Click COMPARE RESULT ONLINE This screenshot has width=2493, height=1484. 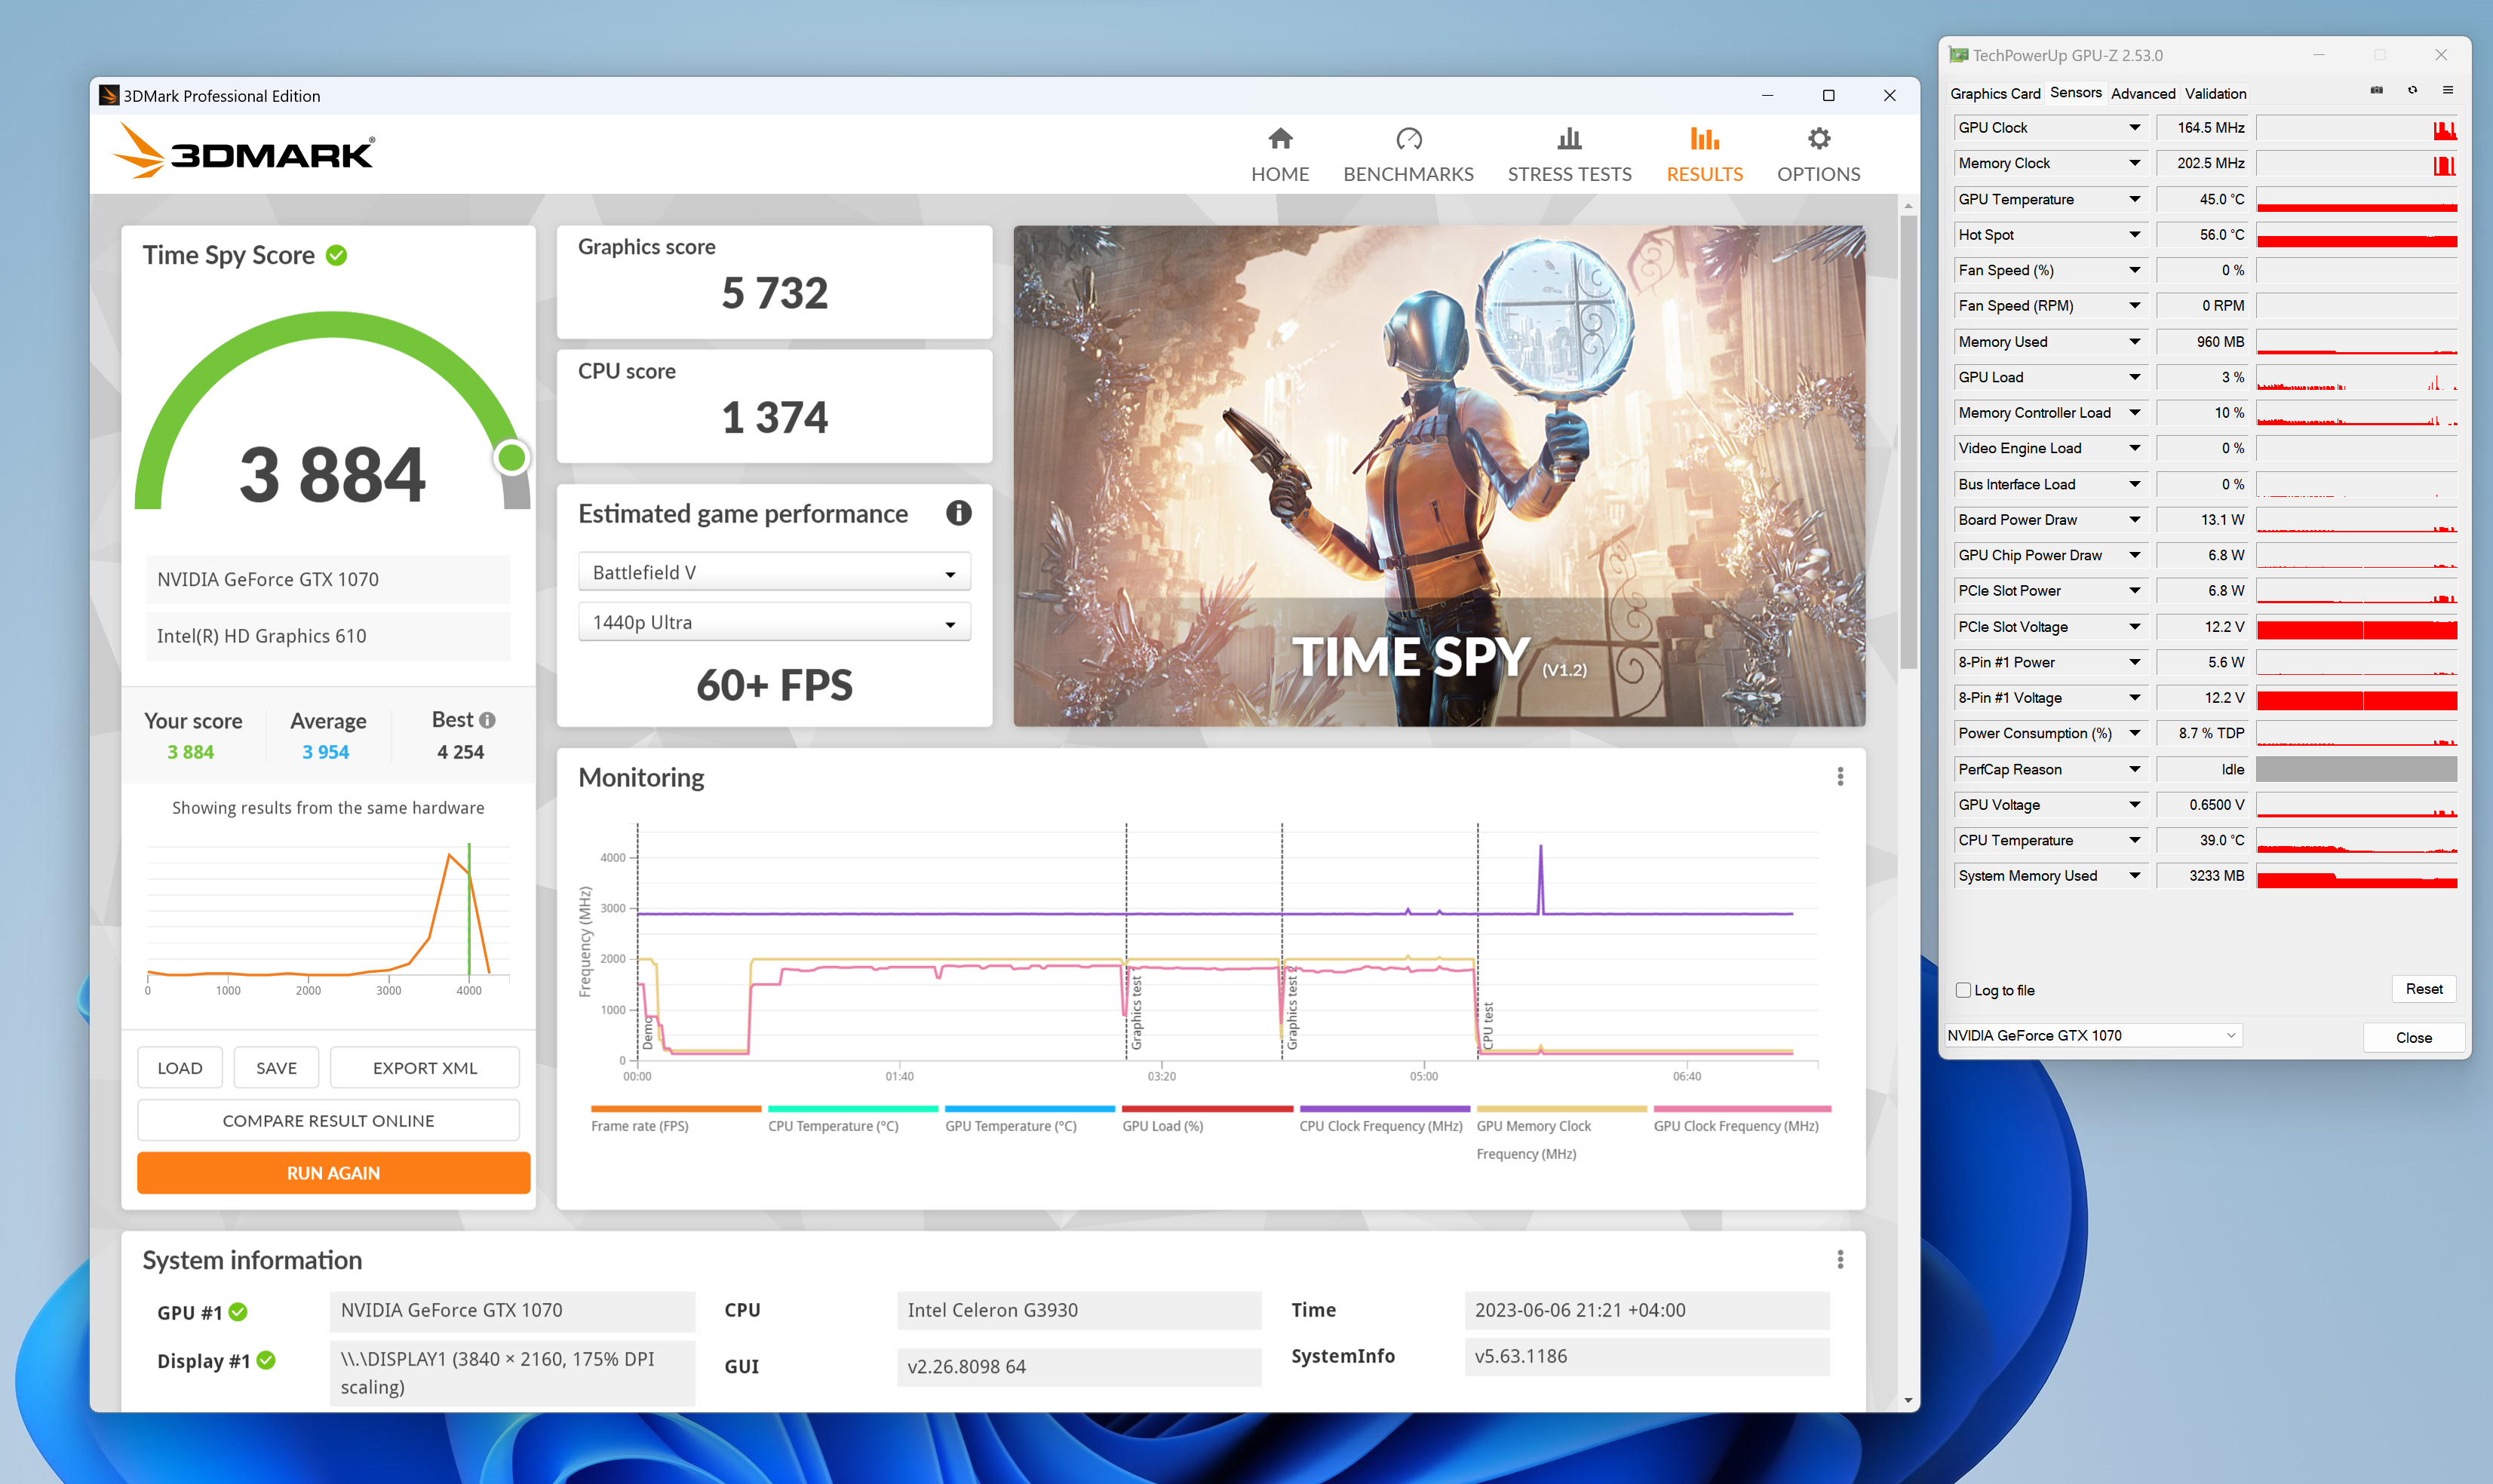[x=328, y=1121]
